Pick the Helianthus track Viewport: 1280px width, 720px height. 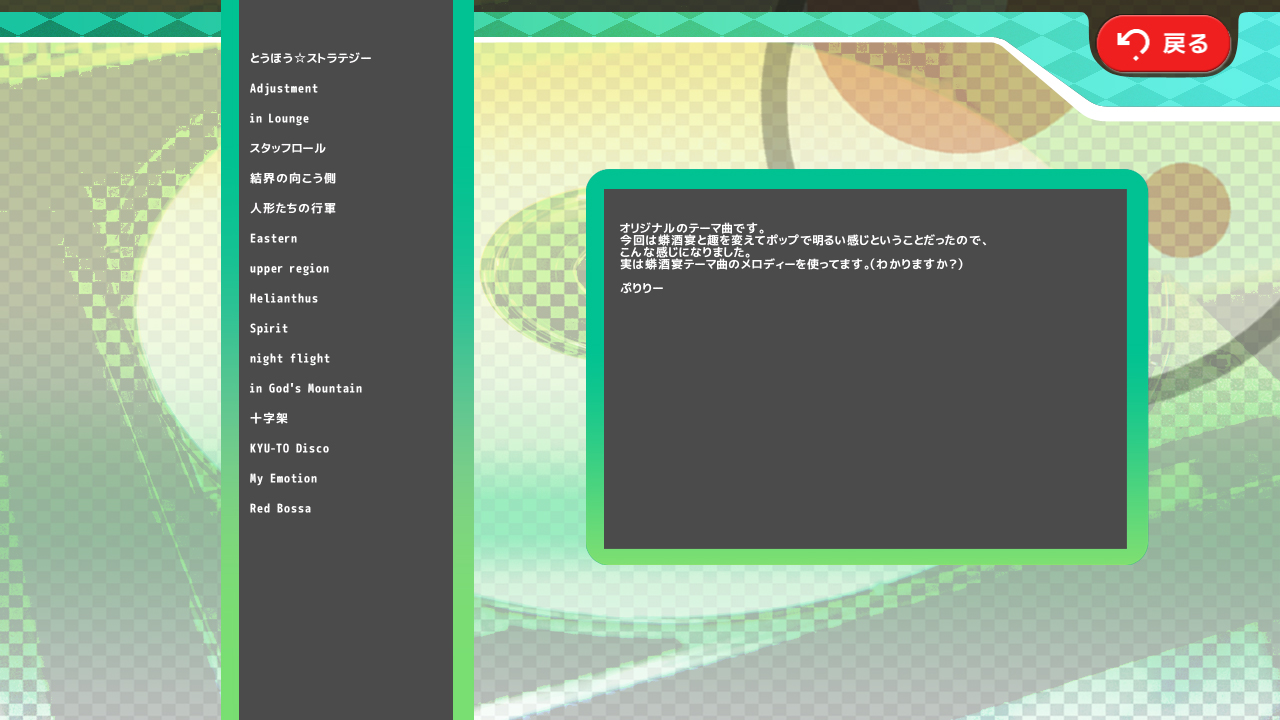[284, 299]
